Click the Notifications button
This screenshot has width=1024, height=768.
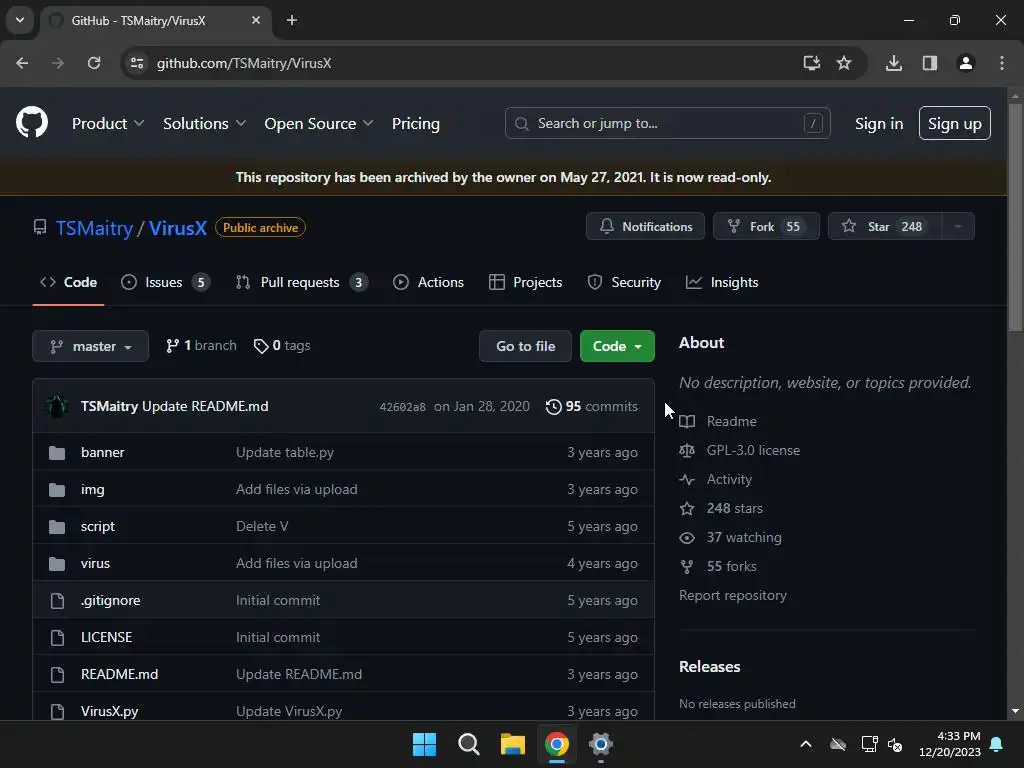click(645, 227)
